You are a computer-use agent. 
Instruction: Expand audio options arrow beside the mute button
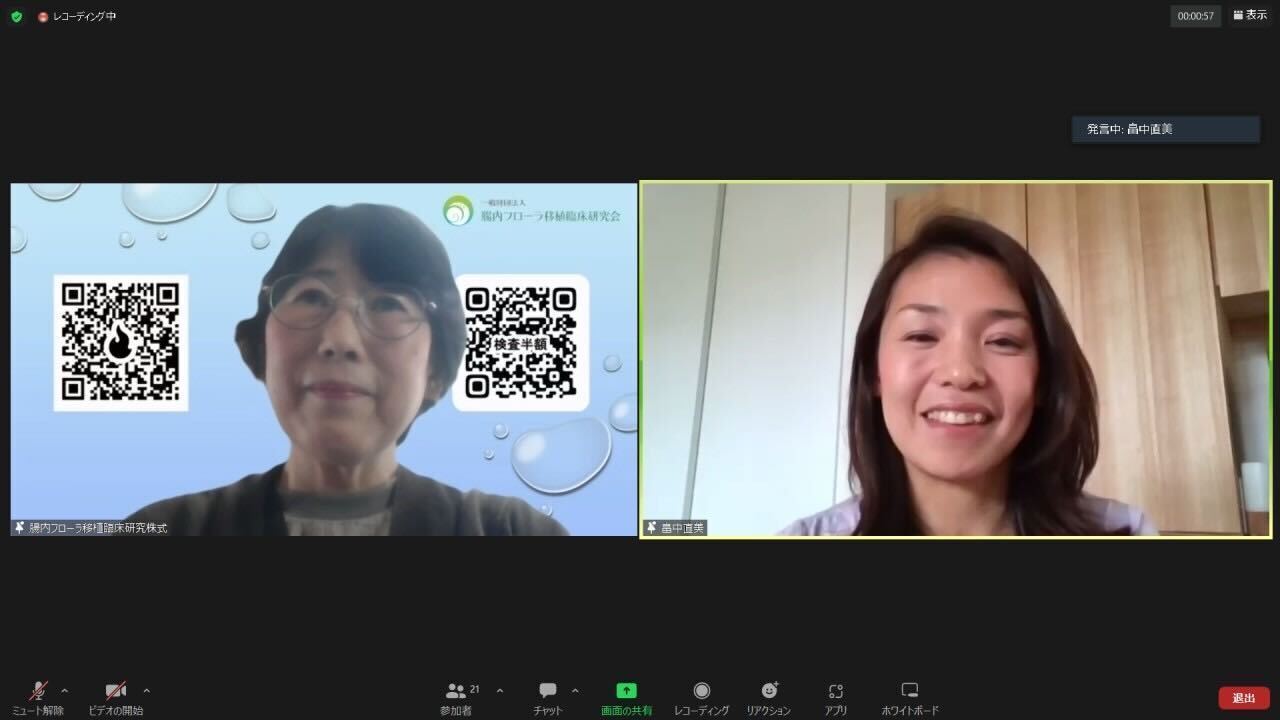click(65, 690)
